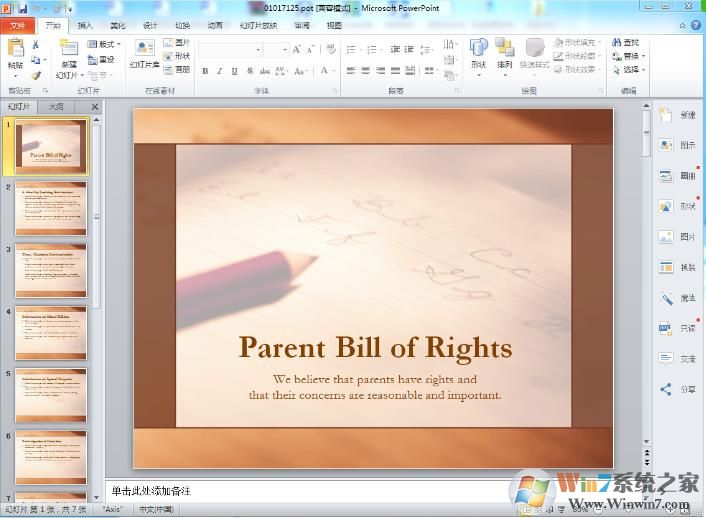
Task: Click 'Parent Bill of Rights' title text
Action: point(375,347)
